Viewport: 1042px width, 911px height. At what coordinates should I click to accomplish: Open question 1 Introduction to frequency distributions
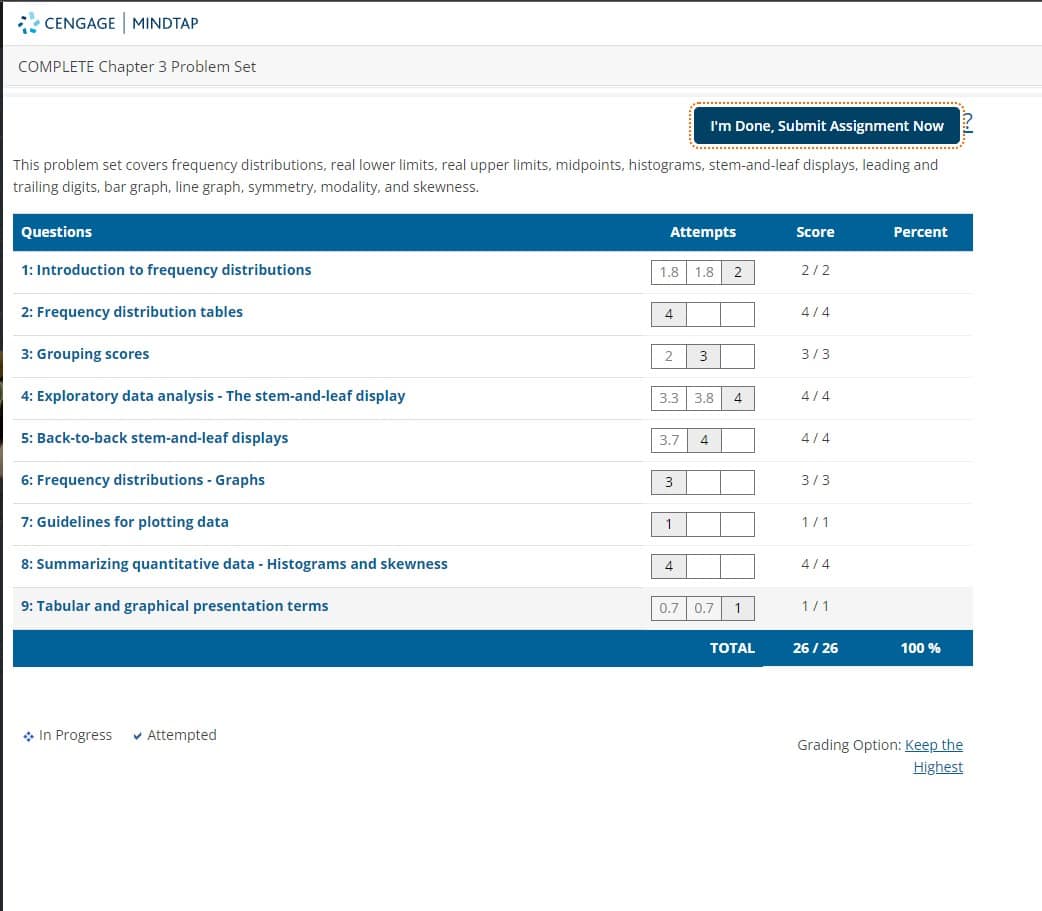(166, 269)
